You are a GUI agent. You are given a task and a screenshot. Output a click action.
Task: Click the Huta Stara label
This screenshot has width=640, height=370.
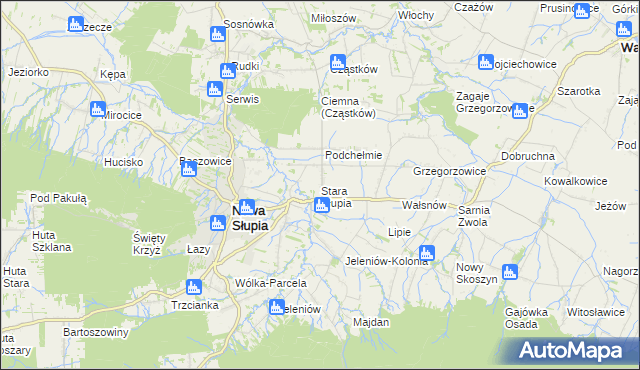click(x=16, y=277)
